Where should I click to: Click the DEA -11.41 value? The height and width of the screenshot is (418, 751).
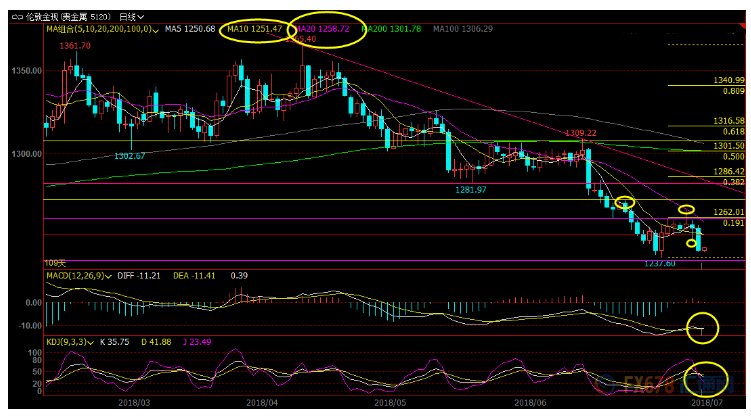click(x=194, y=276)
